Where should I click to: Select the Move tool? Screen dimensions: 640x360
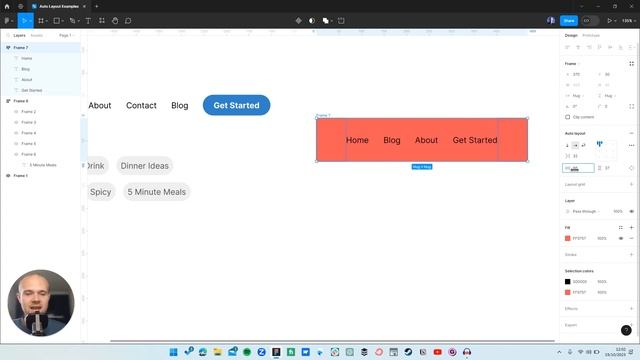[x=24, y=20]
